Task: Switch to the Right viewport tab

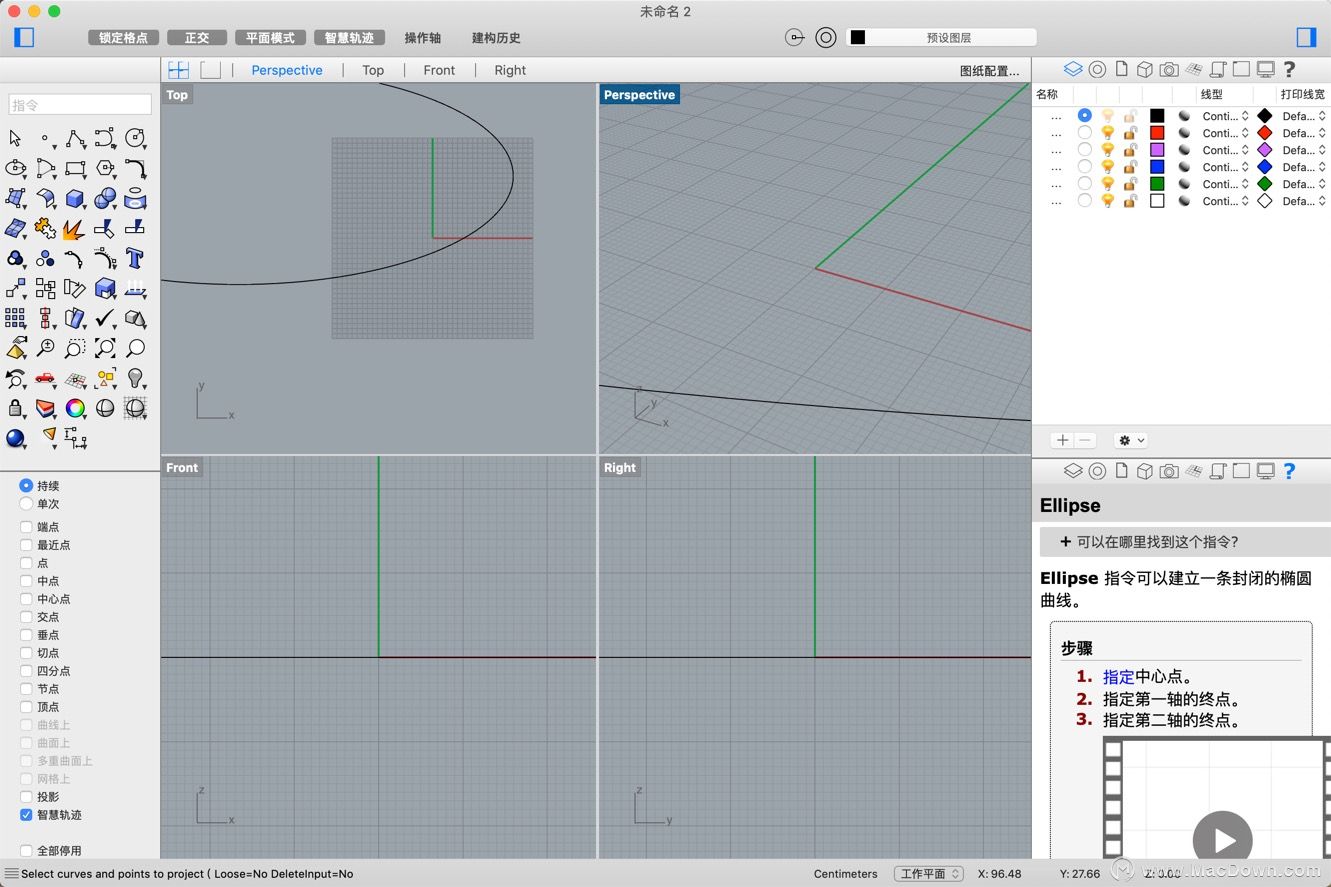Action: (510, 70)
